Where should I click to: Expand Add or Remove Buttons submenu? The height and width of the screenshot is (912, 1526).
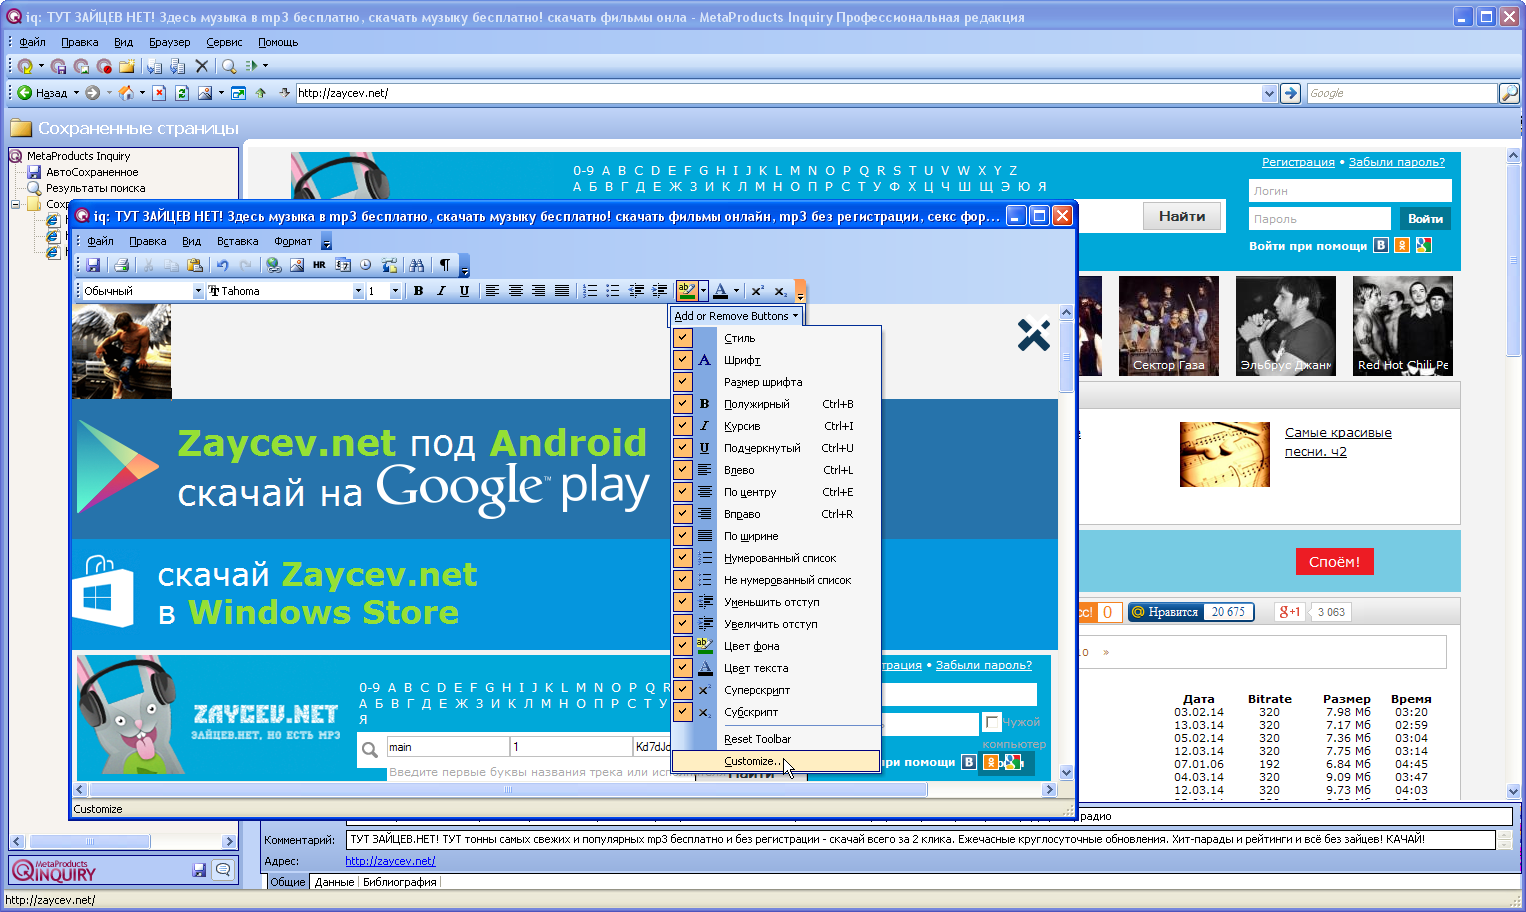click(x=736, y=316)
